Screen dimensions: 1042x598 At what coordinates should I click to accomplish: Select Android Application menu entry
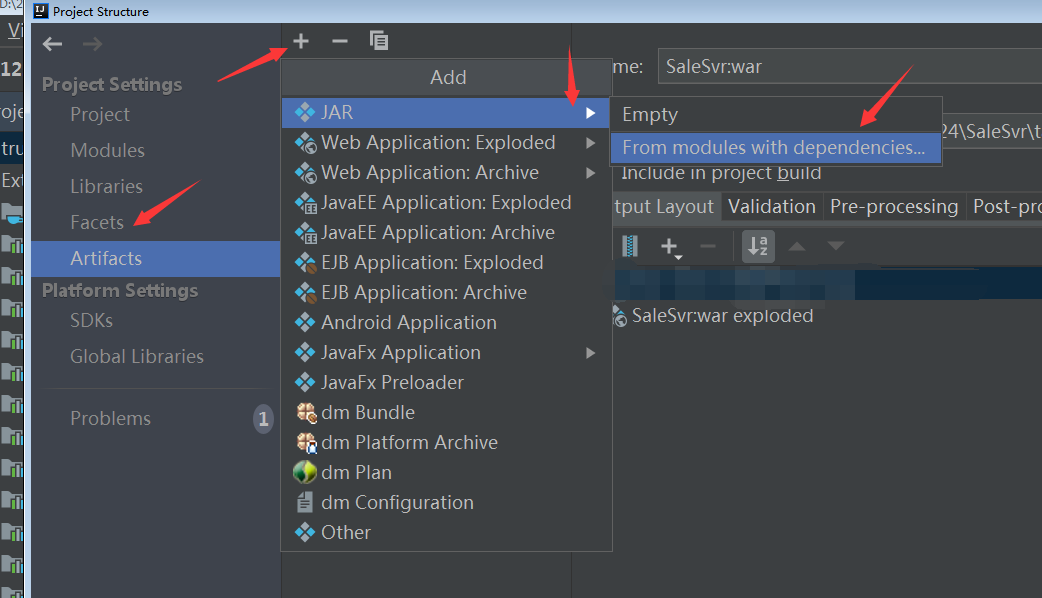(446, 322)
